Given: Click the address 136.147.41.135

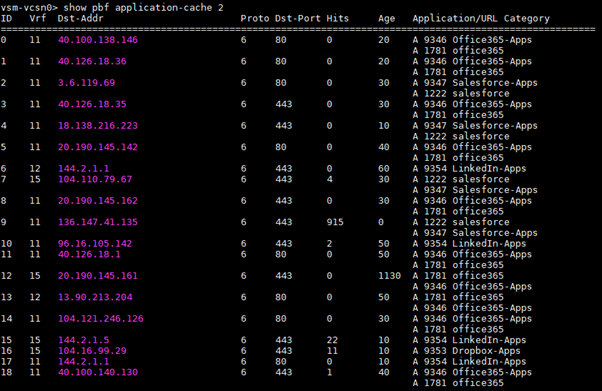Looking at the screenshot, I should tap(98, 222).
